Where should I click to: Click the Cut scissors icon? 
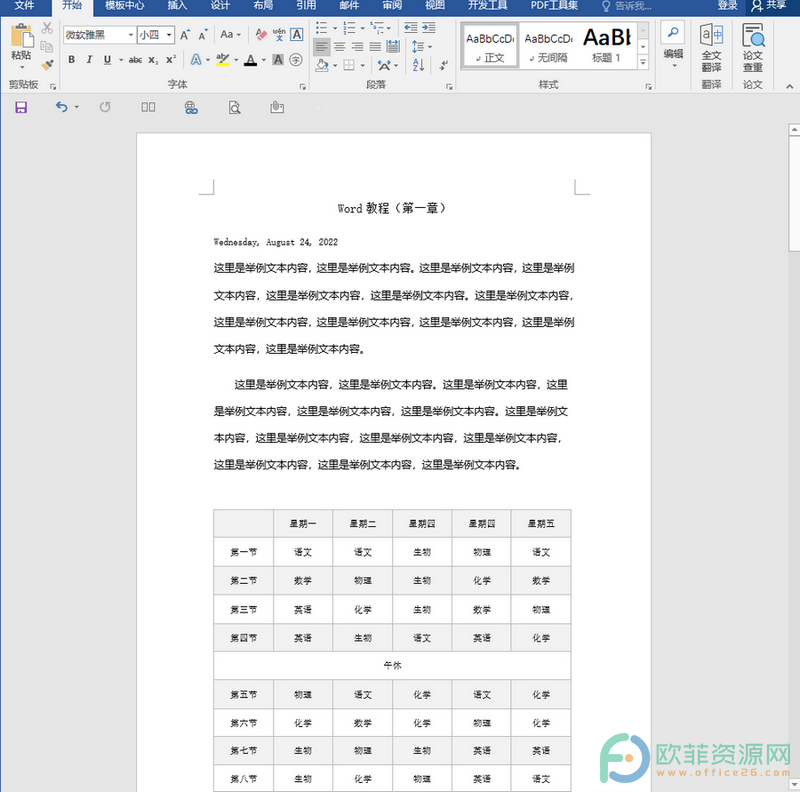tap(47, 28)
